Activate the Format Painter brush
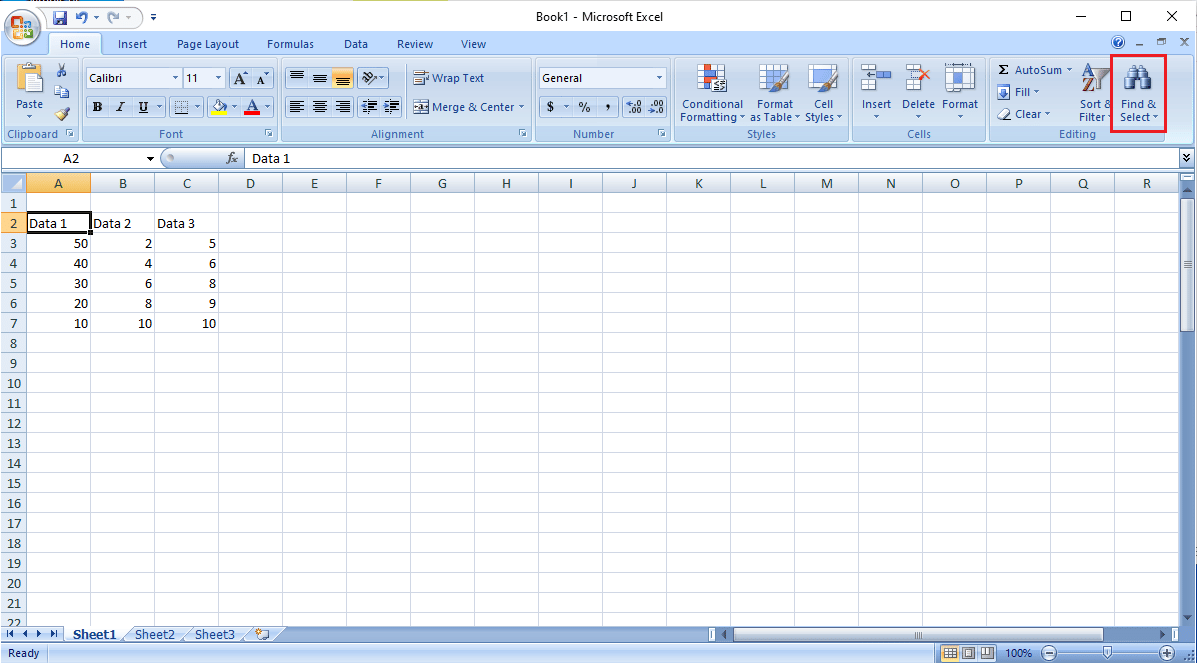Screen dimensions: 1197x663 tap(62, 114)
